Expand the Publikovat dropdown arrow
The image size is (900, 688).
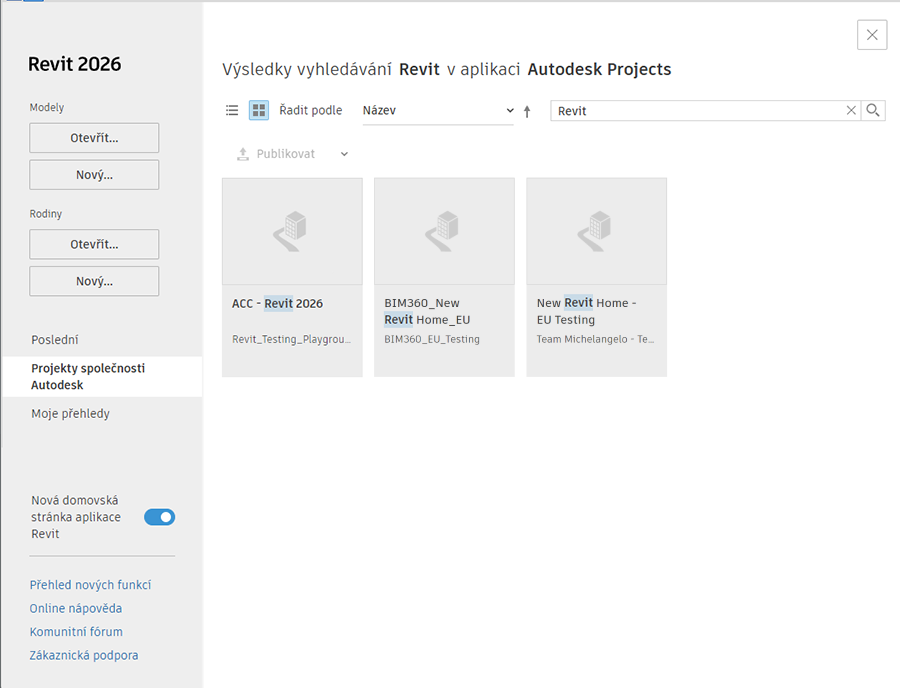pos(344,154)
